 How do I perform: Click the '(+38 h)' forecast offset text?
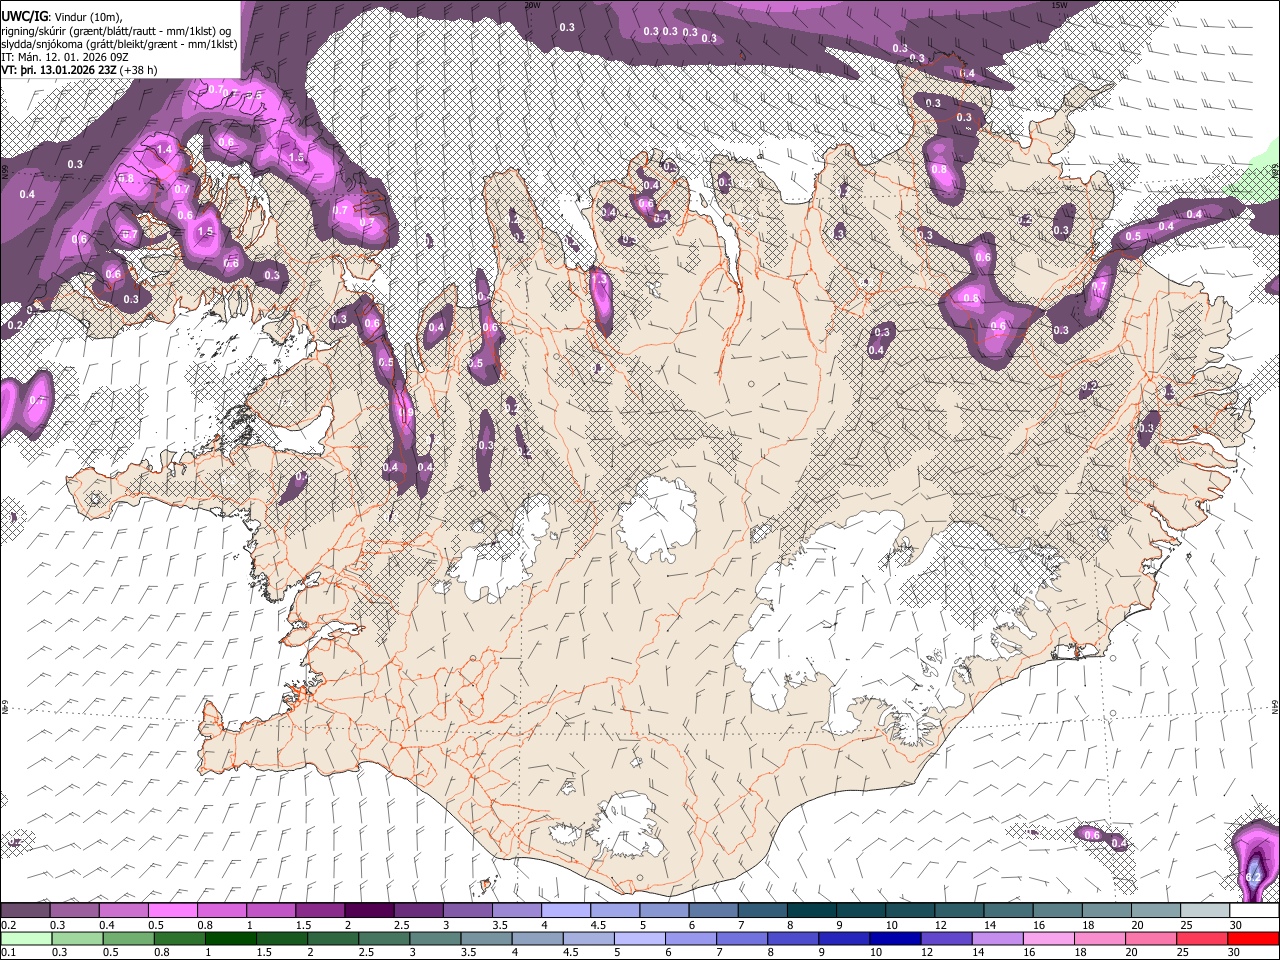coord(137,70)
